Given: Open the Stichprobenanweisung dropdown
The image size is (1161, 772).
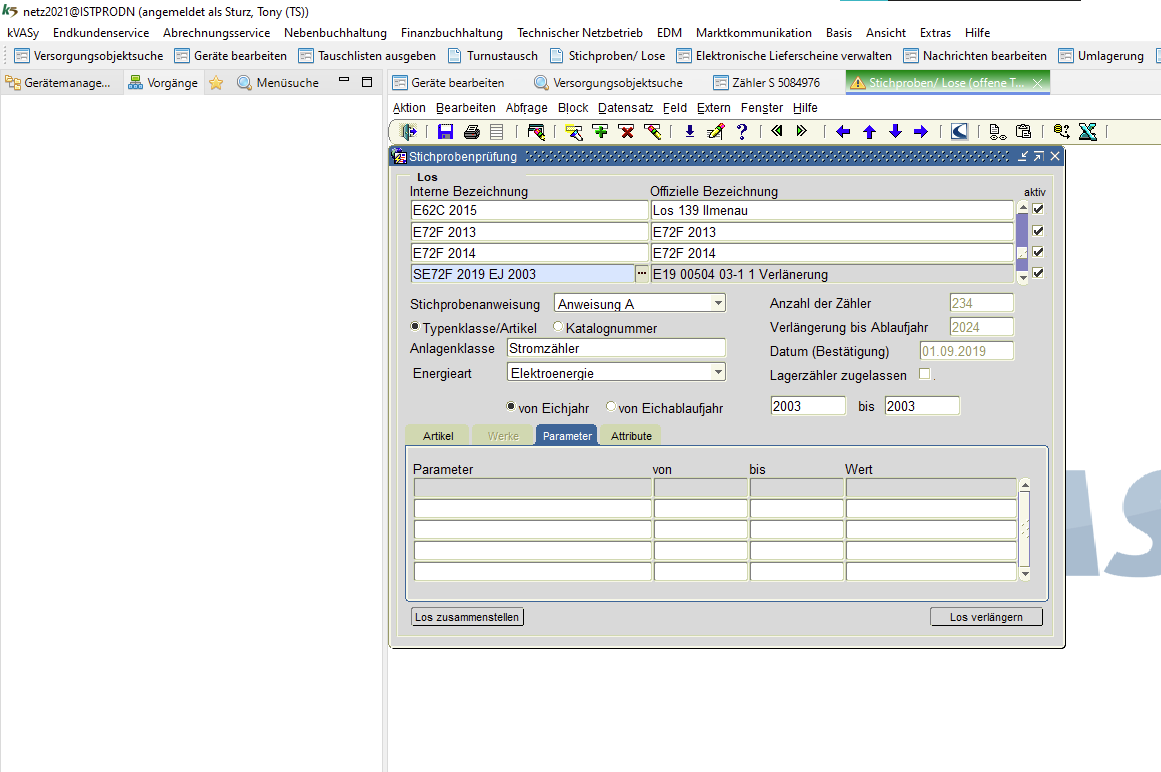Looking at the screenshot, I should [x=718, y=304].
